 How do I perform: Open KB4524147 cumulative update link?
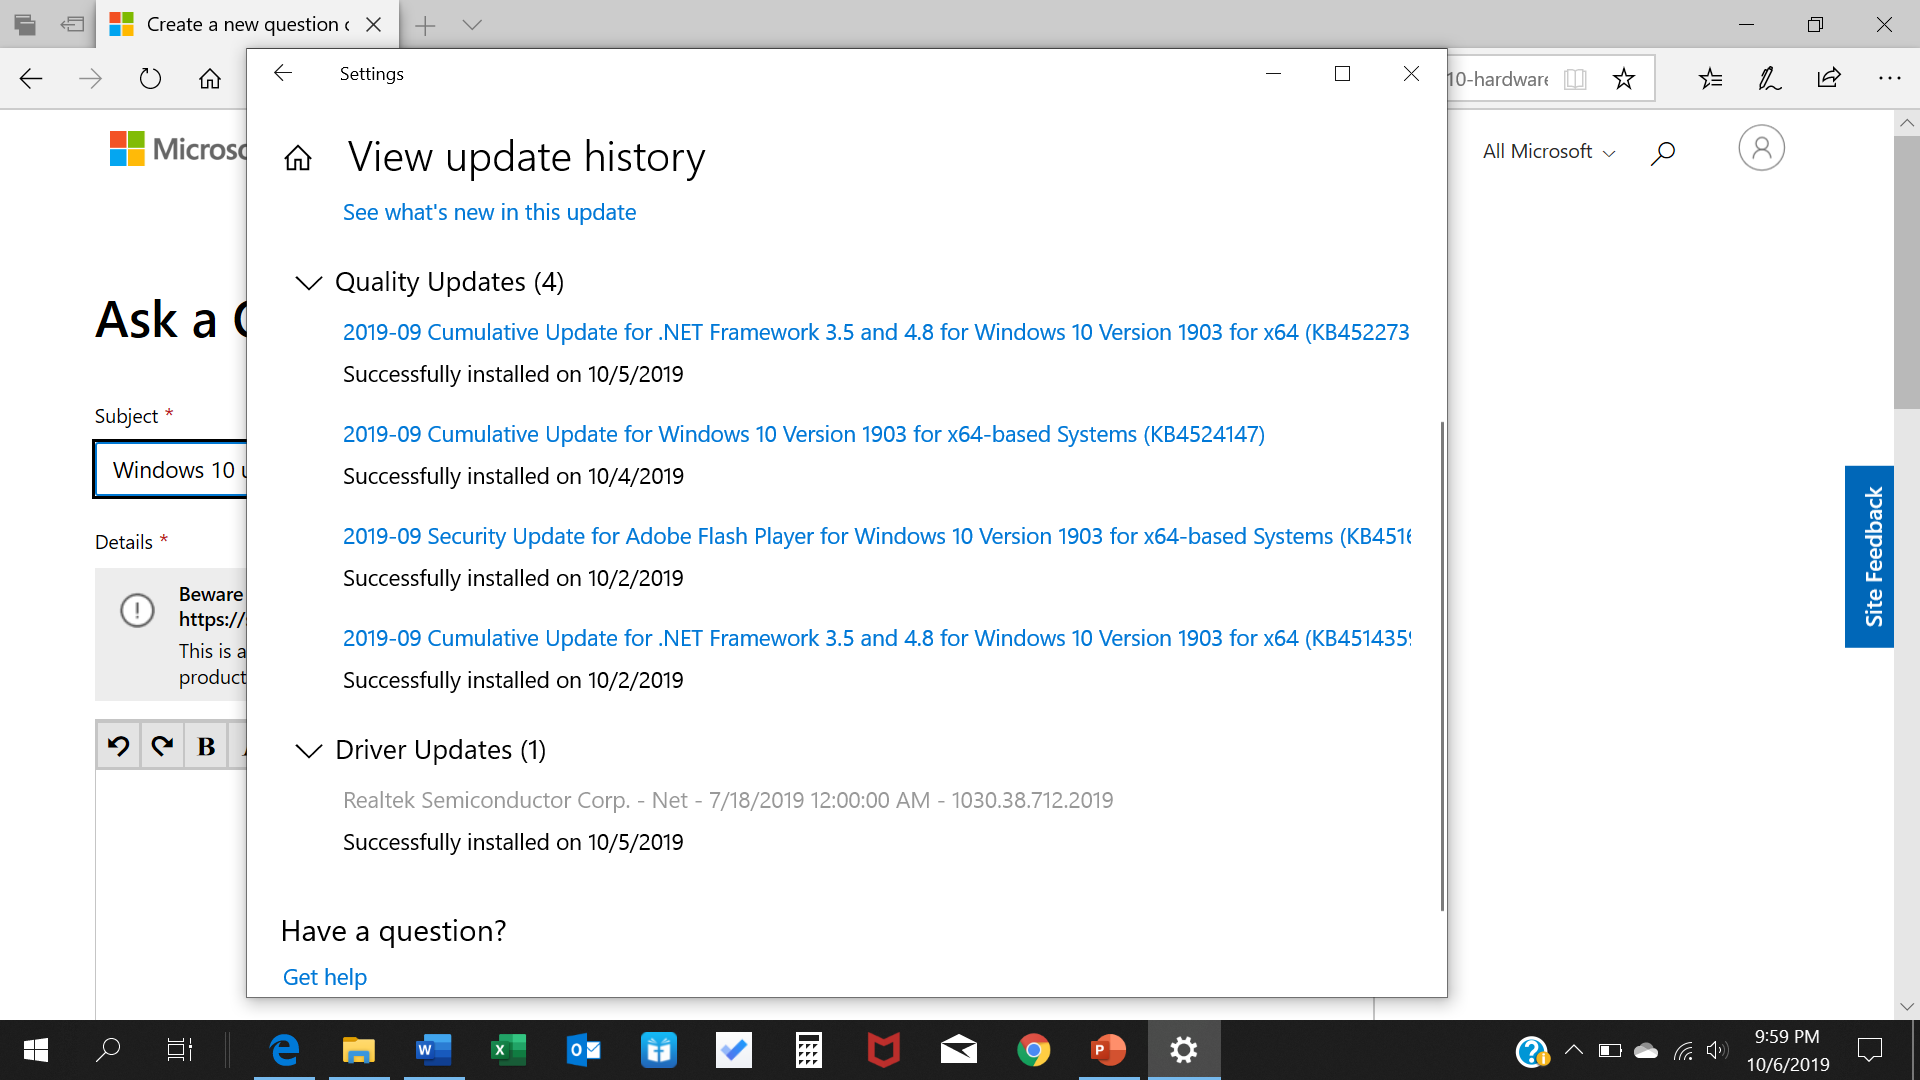click(803, 434)
